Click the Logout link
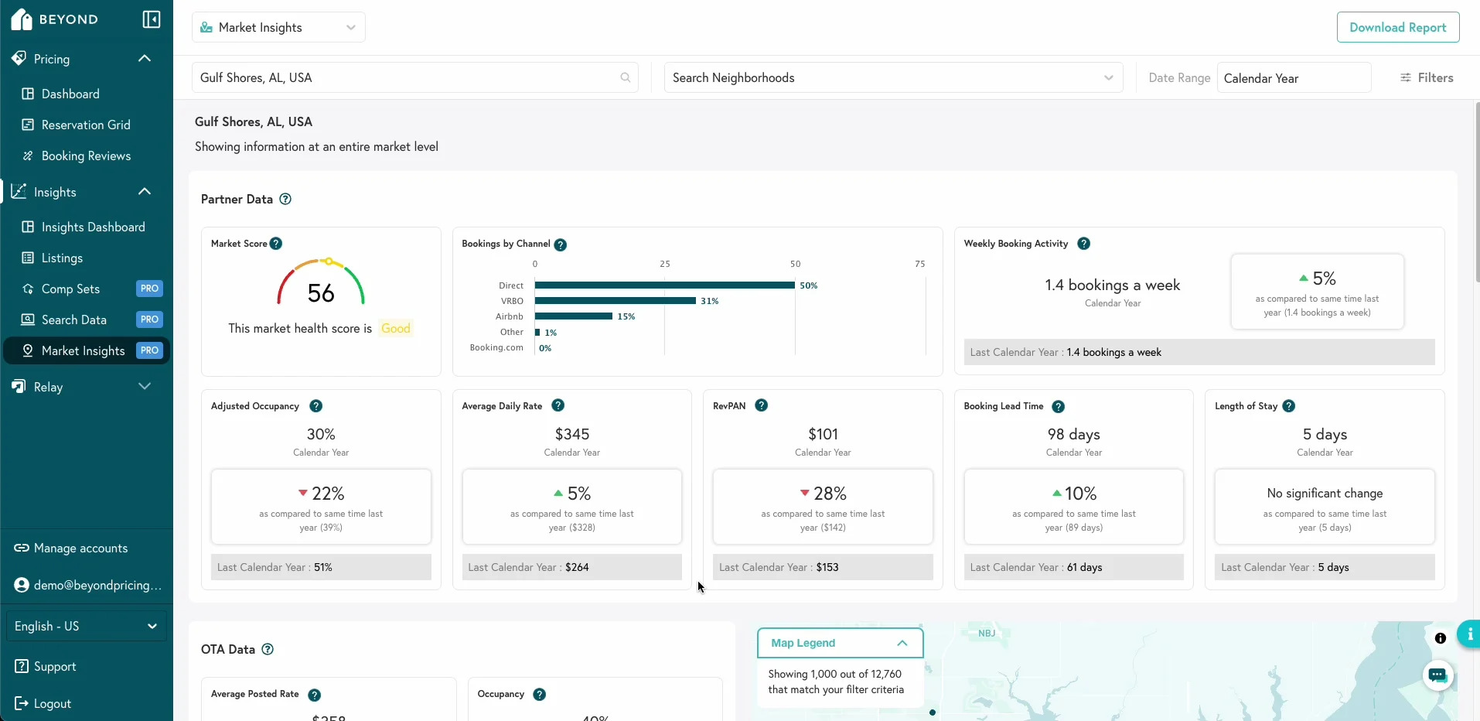 pyautogui.click(x=45, y=703)
